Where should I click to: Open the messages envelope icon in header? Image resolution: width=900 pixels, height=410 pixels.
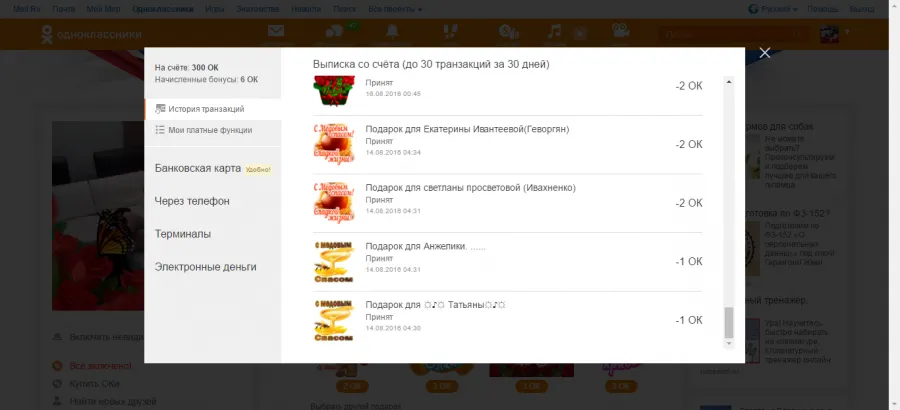point(276,32)
